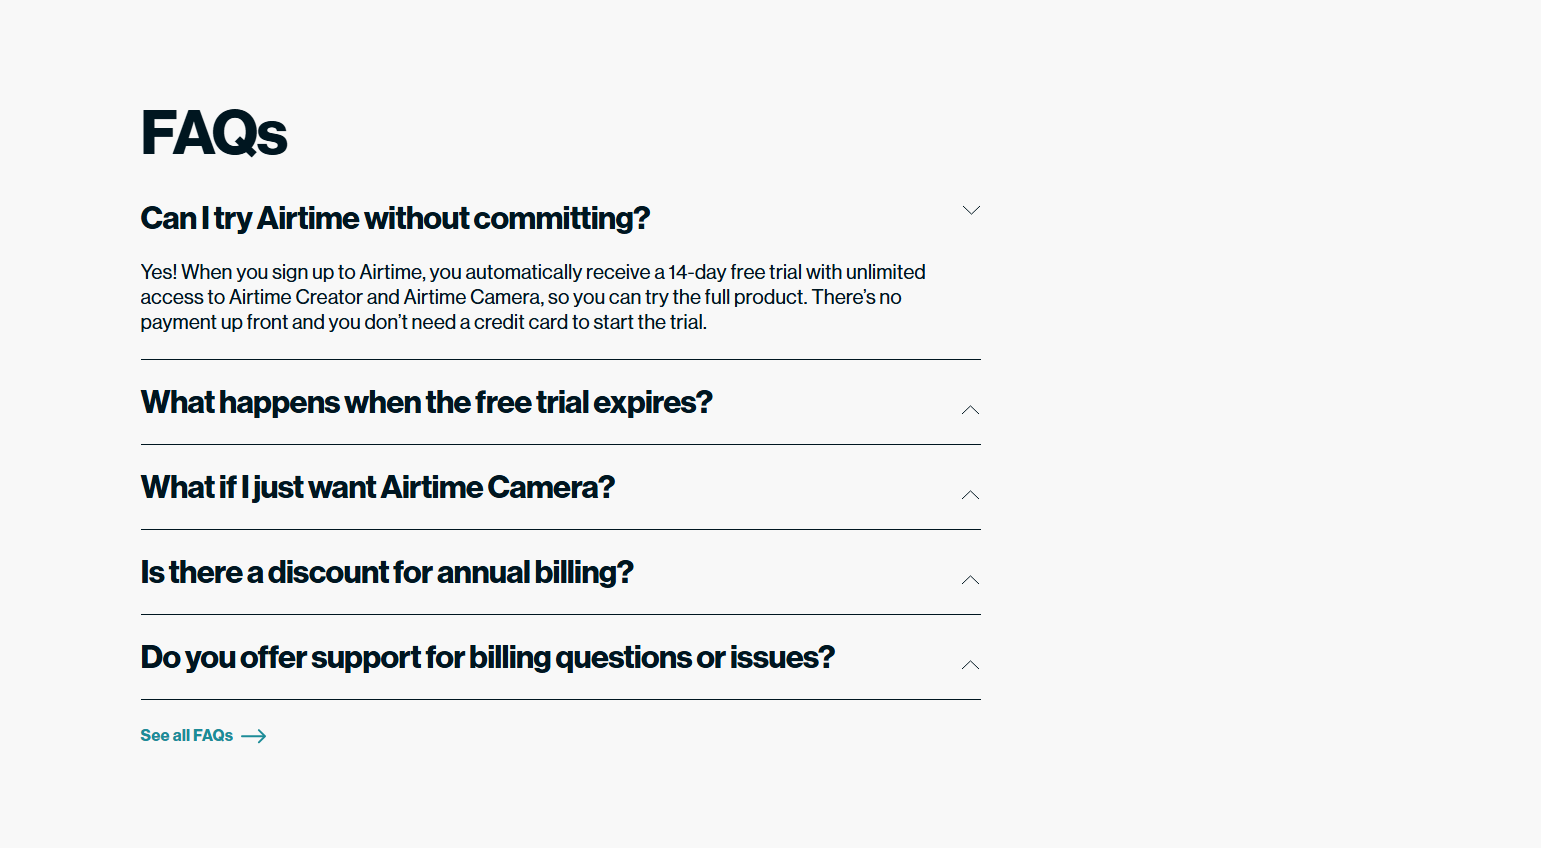Image resolution: width=1541 pixels, height=848 pixels.
Task: Select the upward-pointing expander arrow on last FAQ
Action: pyautogui.click(x=969, y=664)
